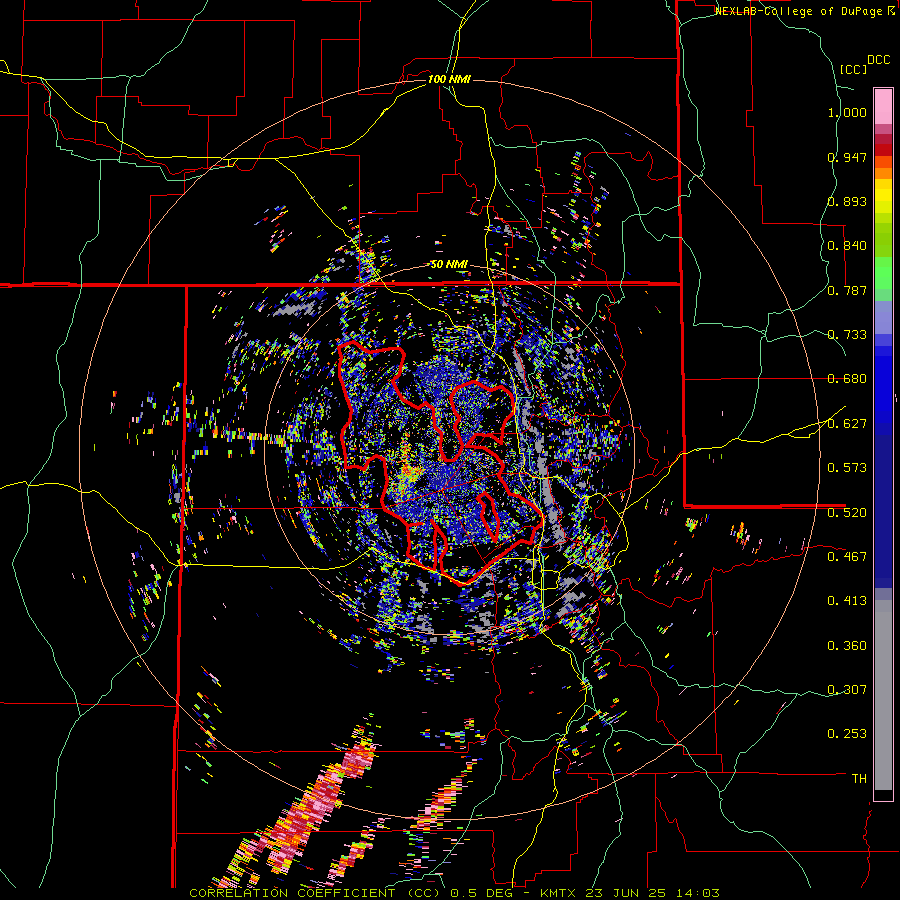Screen dimensions: 900x900
Task: Pick the lavender color bar segment near 0.733
Action: tap(883, 317)
